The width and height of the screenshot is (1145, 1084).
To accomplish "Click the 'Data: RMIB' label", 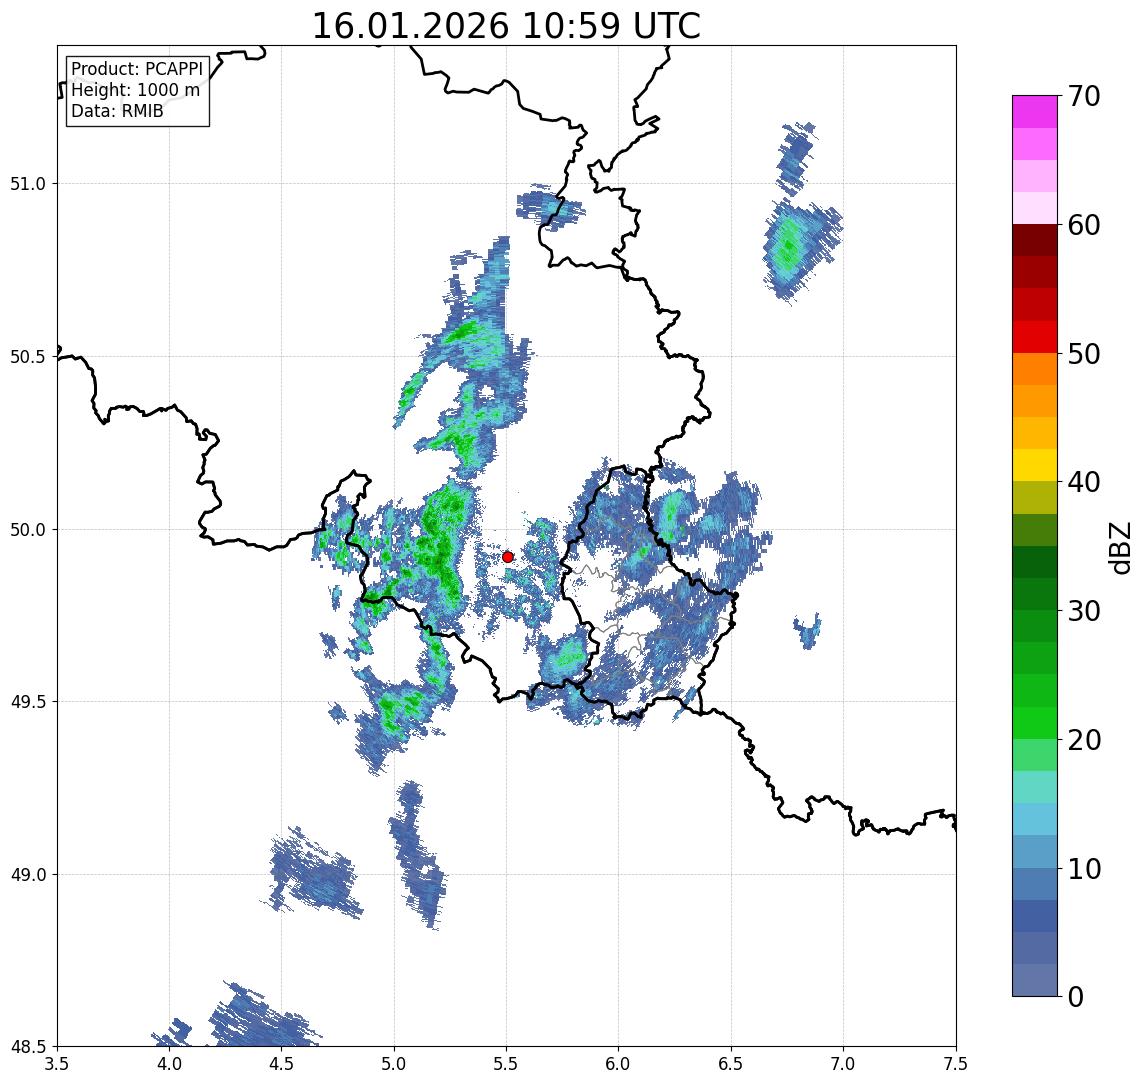I will click(x=117, y=111).
